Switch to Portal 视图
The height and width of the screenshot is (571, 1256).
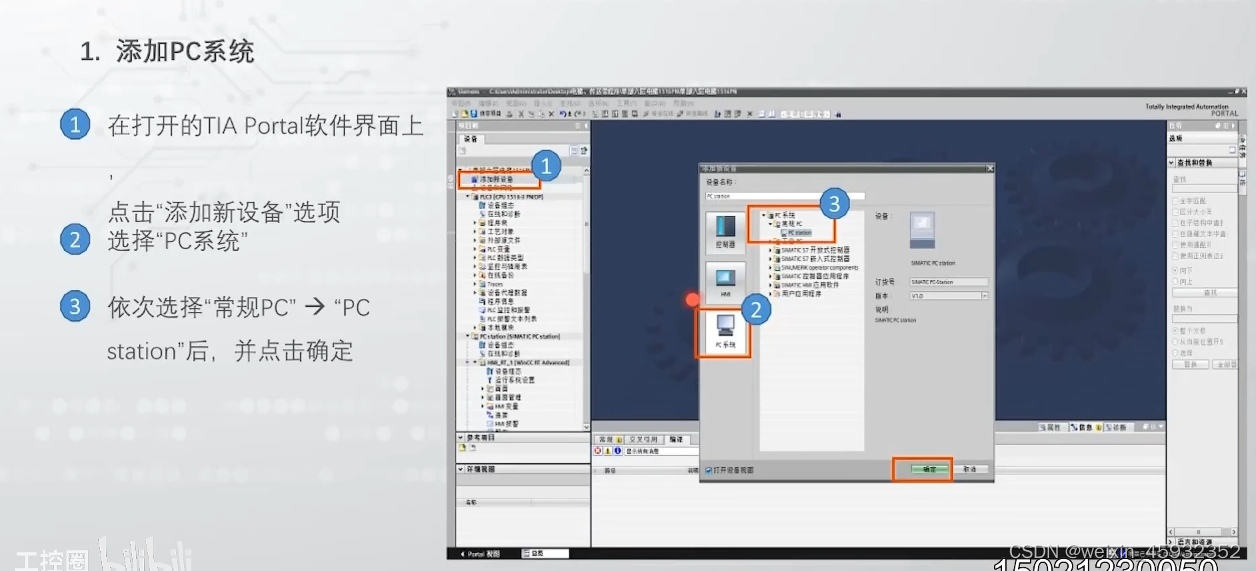coord(479,554)
